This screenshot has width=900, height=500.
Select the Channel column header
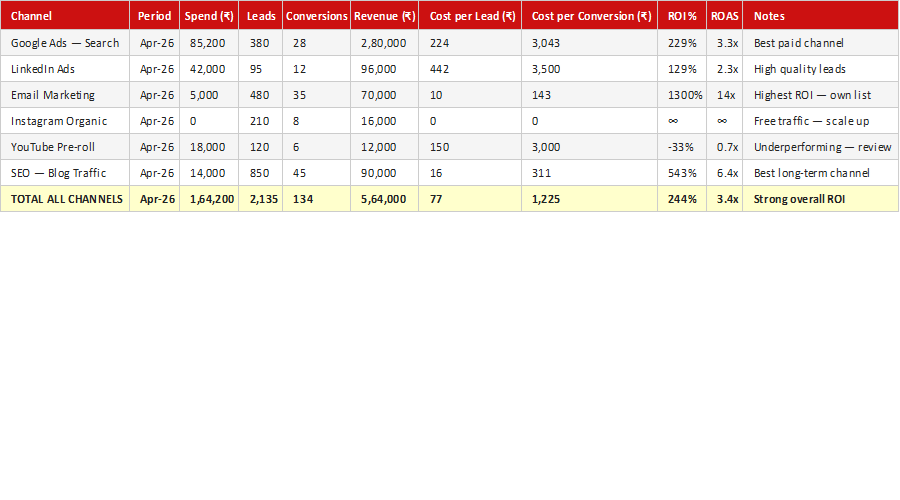(x=65, y=15)
